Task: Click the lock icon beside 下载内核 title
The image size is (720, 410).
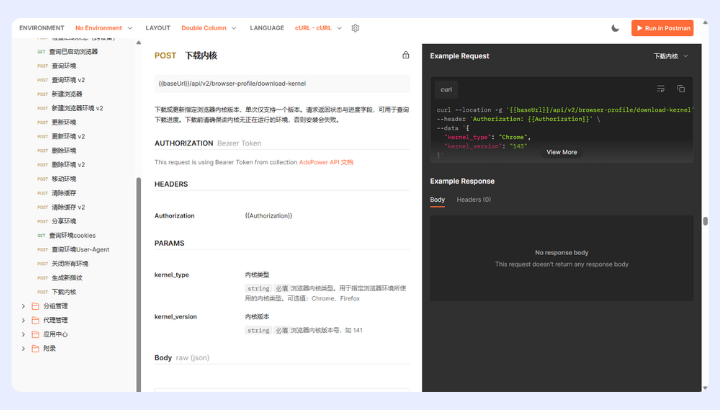Action: tap(405, 55)
